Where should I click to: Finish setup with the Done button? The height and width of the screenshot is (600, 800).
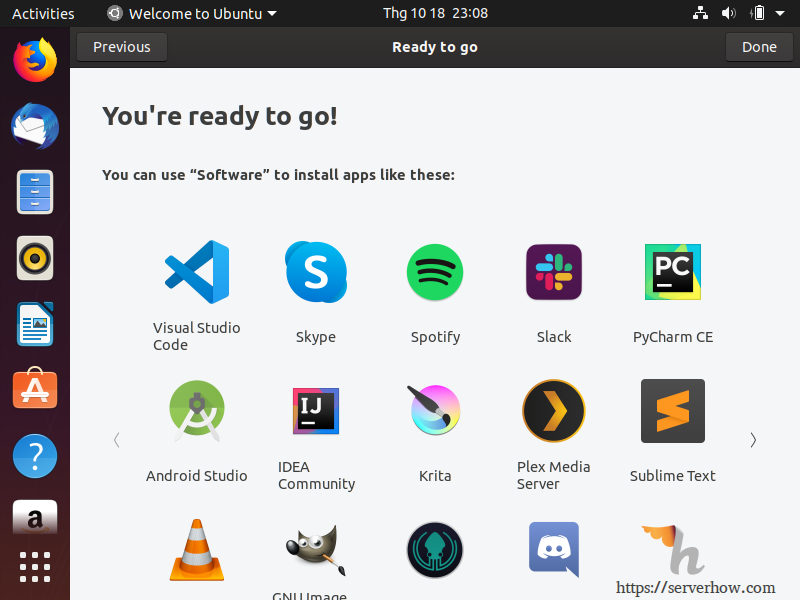pyautogui.click(x=759, y=47)
